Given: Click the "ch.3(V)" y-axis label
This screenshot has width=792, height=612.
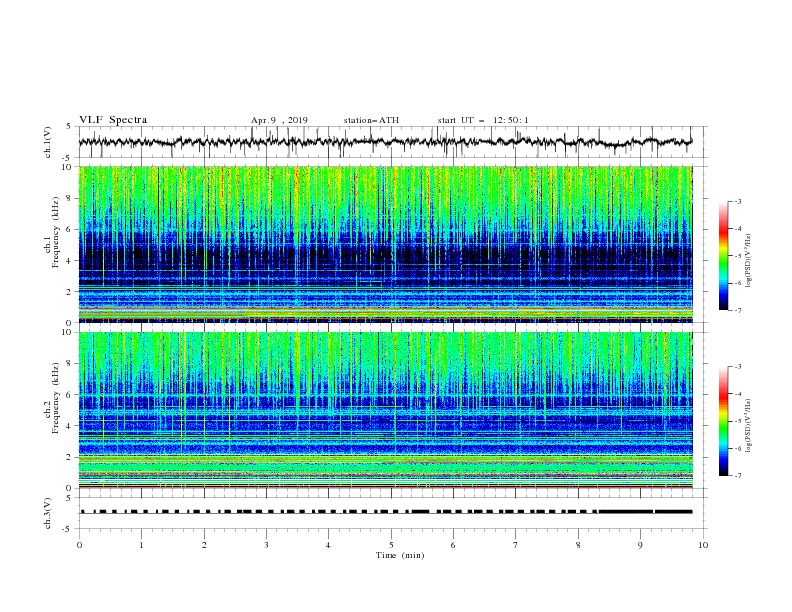Looking at the screenshot, I should click(48, 513).
